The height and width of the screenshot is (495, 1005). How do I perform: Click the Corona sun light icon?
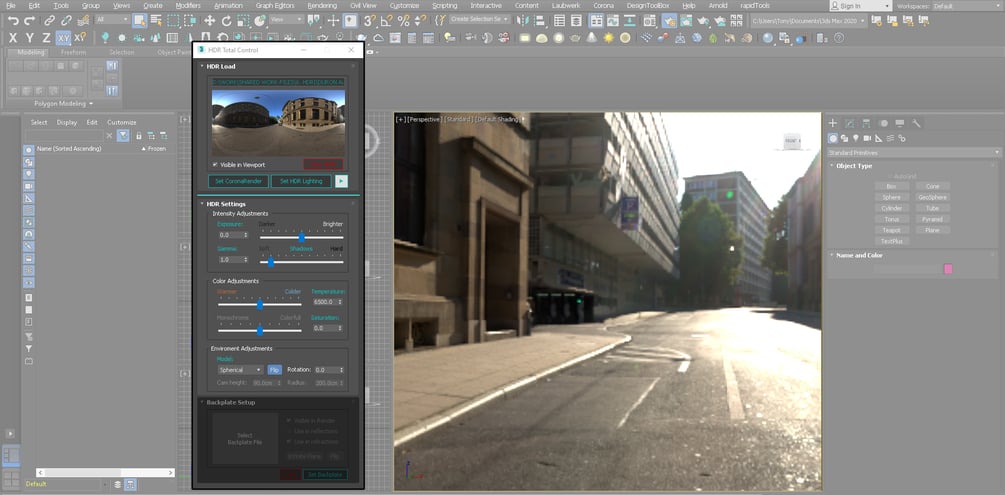click(x=607, y=38)
